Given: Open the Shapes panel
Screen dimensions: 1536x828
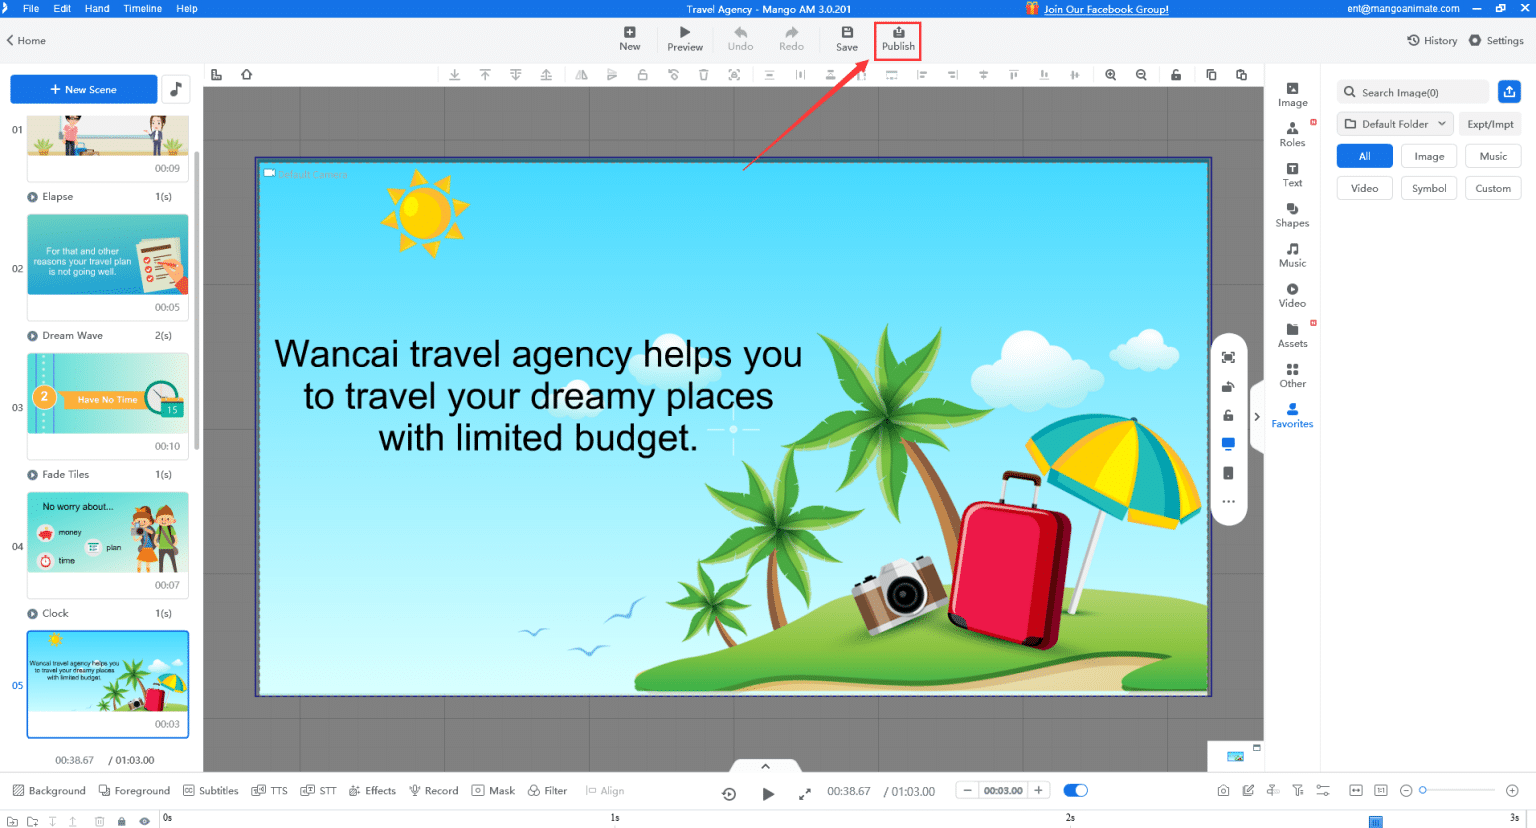Looking at the screenshot, I should (1292, 214).
